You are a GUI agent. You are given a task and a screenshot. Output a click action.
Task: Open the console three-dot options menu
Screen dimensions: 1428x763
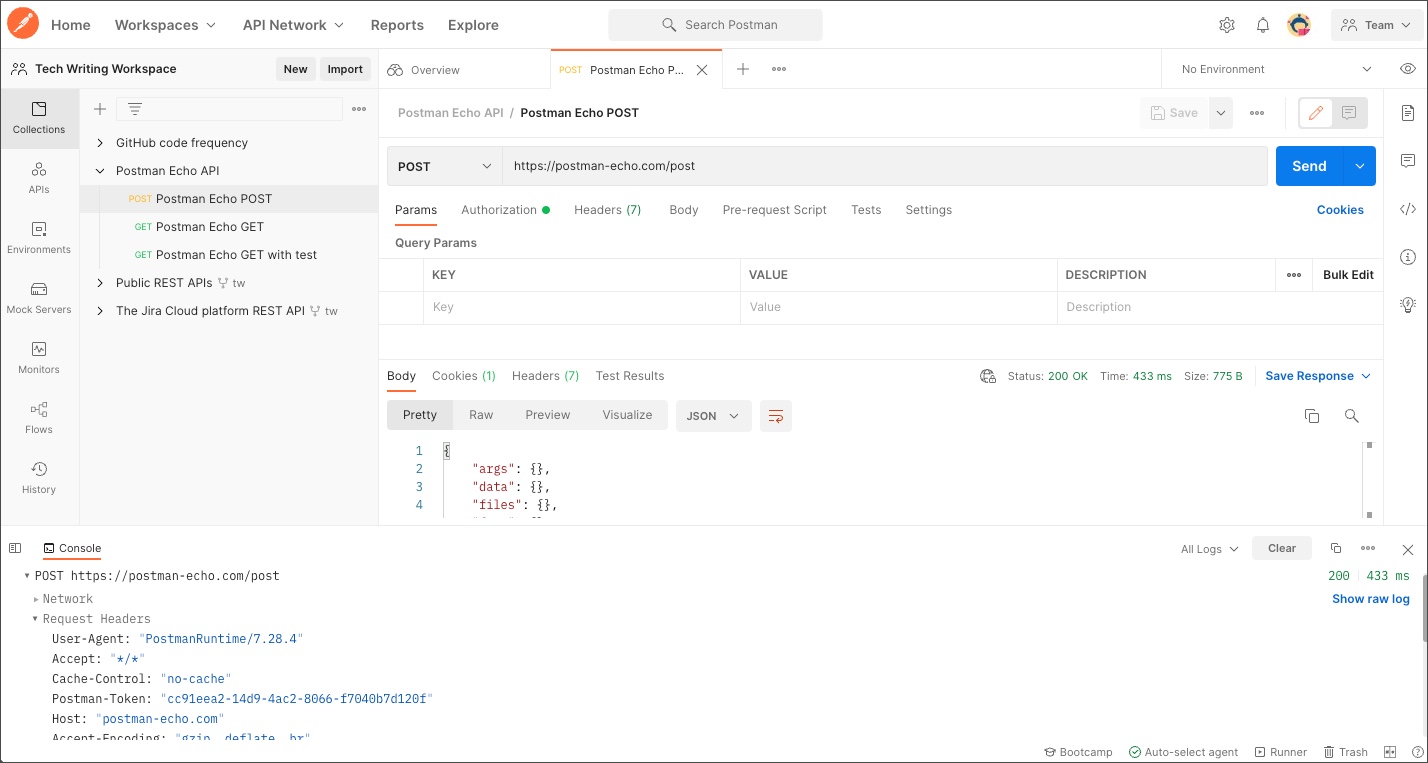1368,548
